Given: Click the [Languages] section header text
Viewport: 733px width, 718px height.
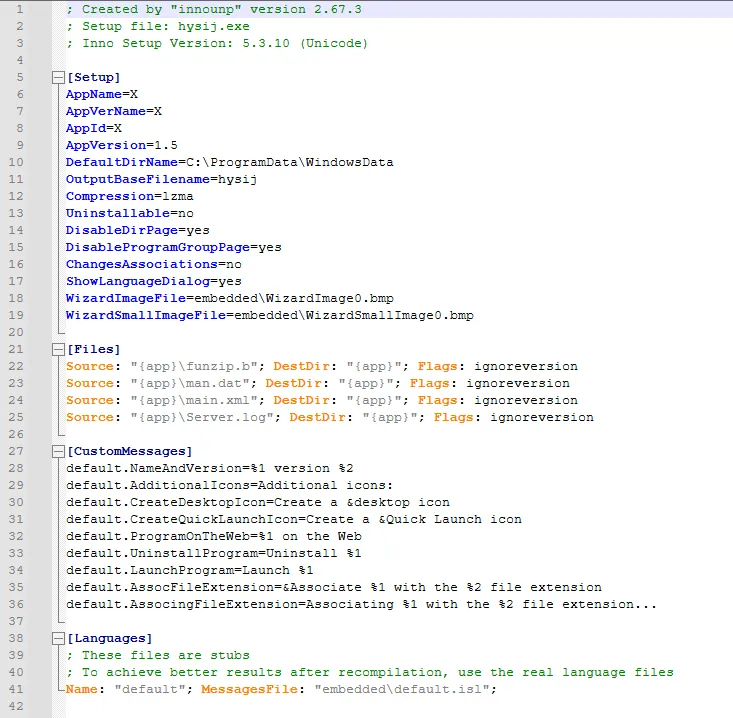Looking at the screenshot, I should pyautogui.click(x=109, y=639).
